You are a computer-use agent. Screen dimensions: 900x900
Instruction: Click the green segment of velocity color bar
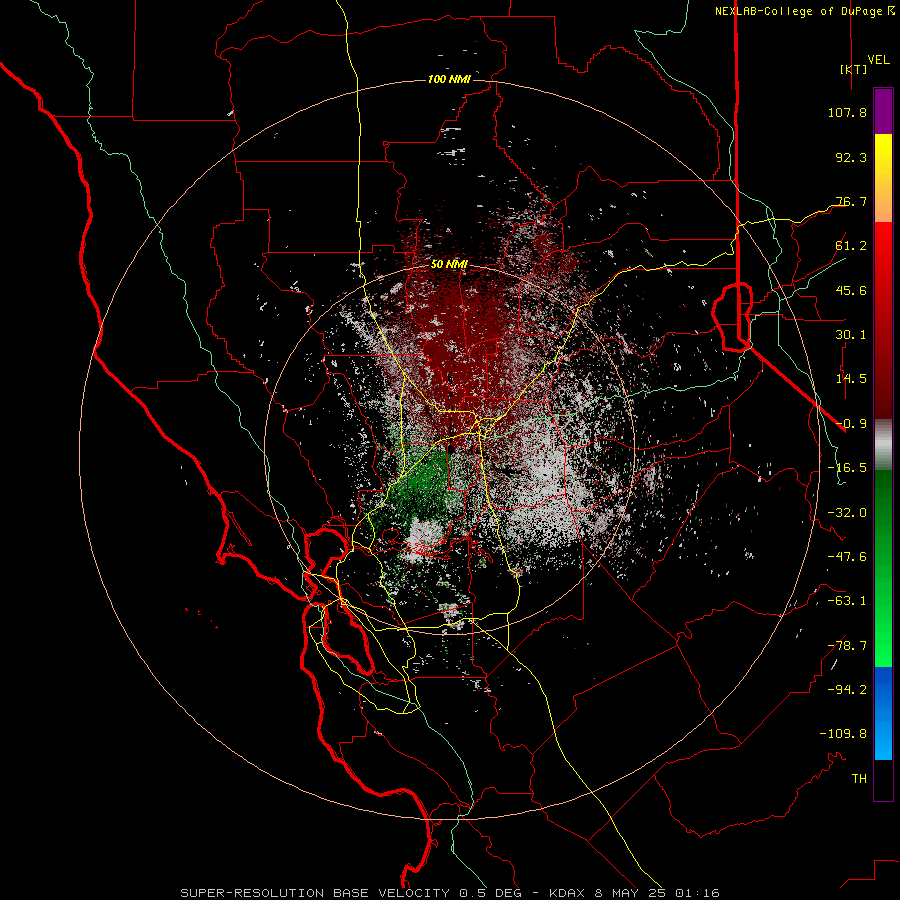tap(883, 568)
